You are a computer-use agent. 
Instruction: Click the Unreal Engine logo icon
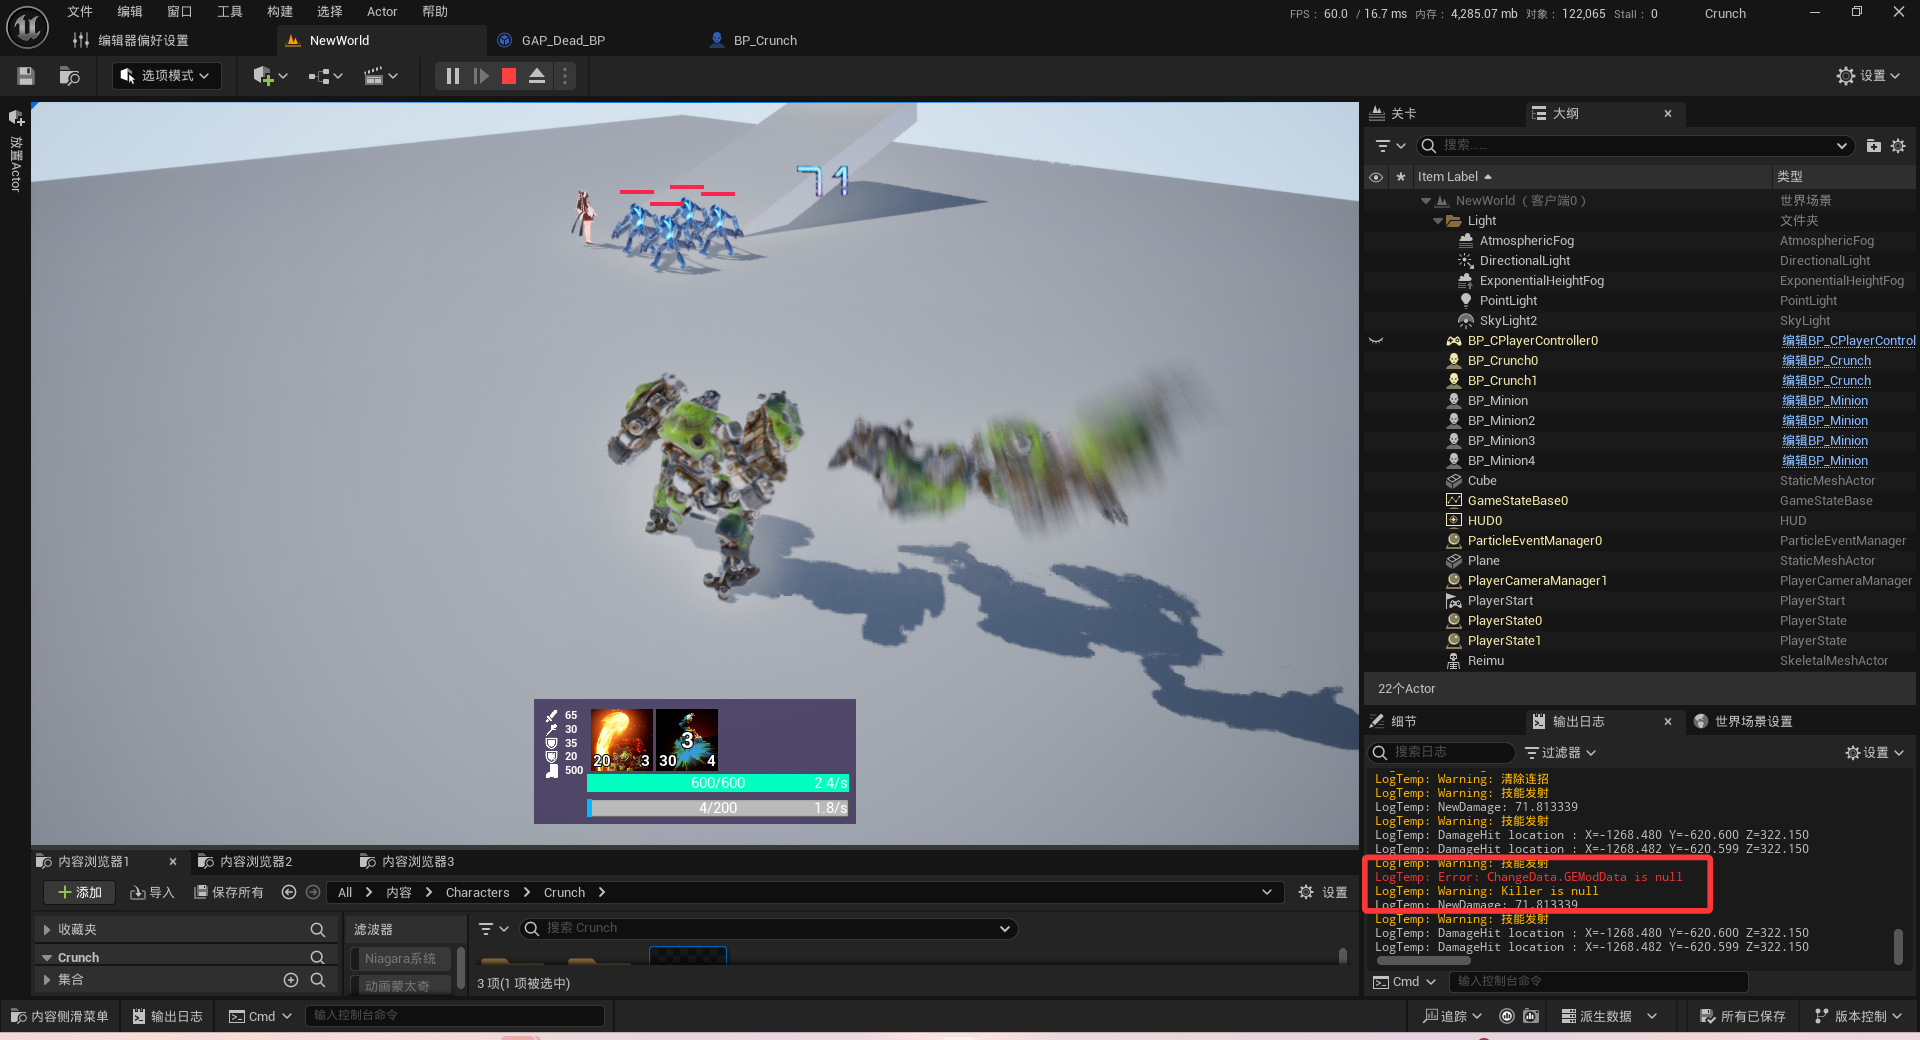tap(27, 27)
